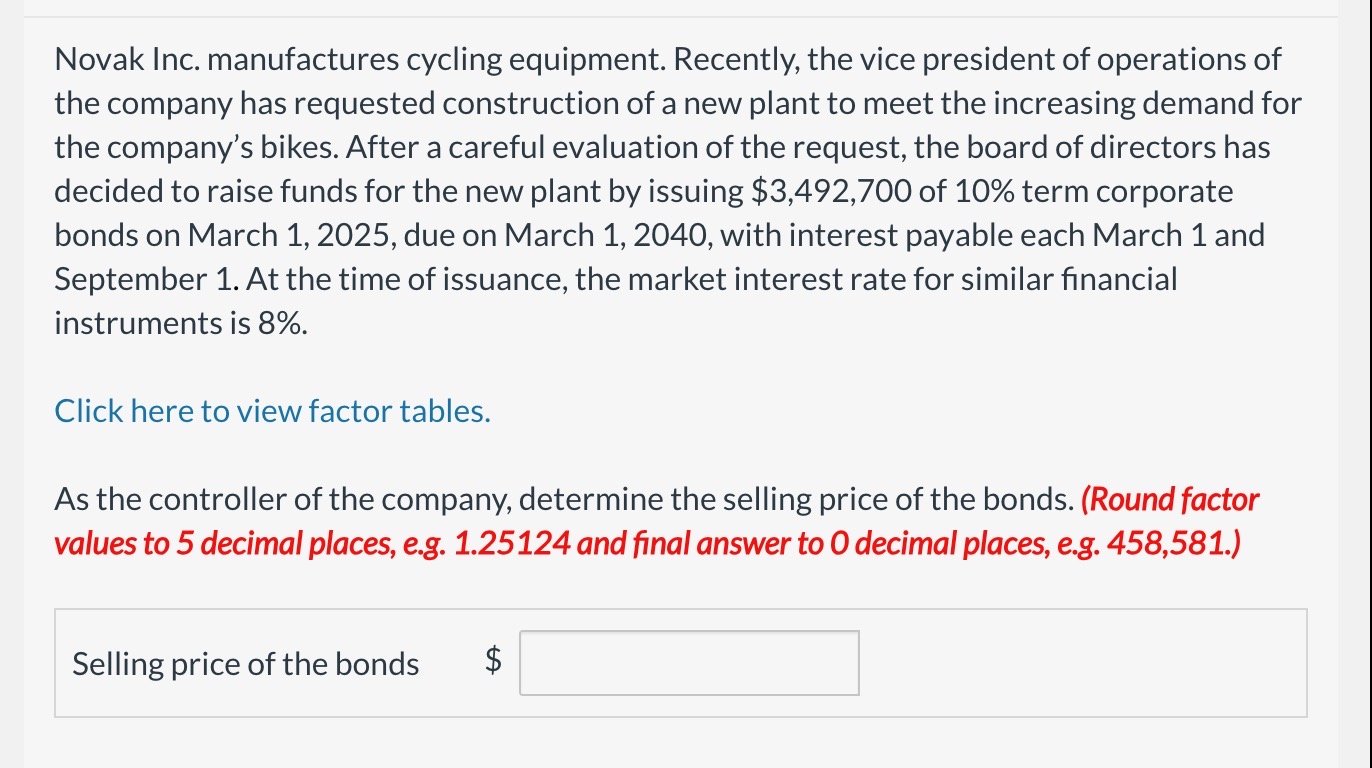Click the 'Selling price of the bonds' label
The image size is (1372, 768).
[245, 664]
